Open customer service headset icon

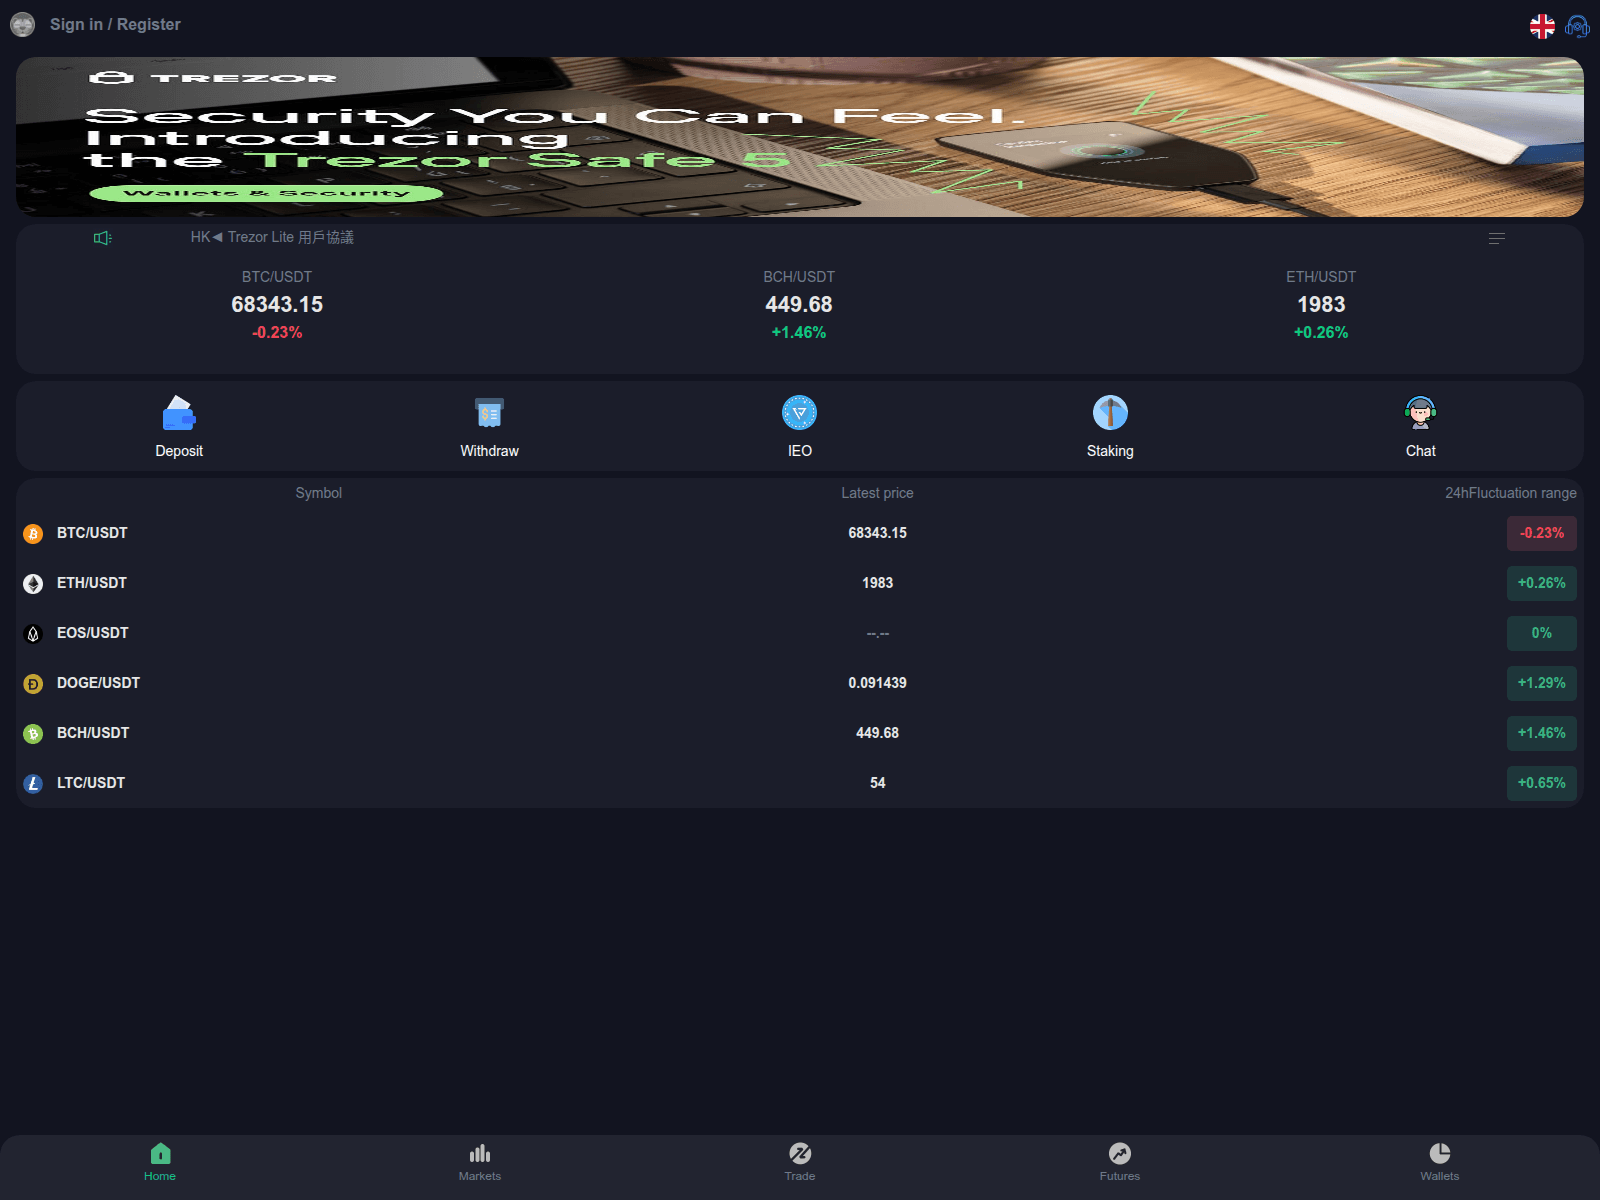(1577, 27)
